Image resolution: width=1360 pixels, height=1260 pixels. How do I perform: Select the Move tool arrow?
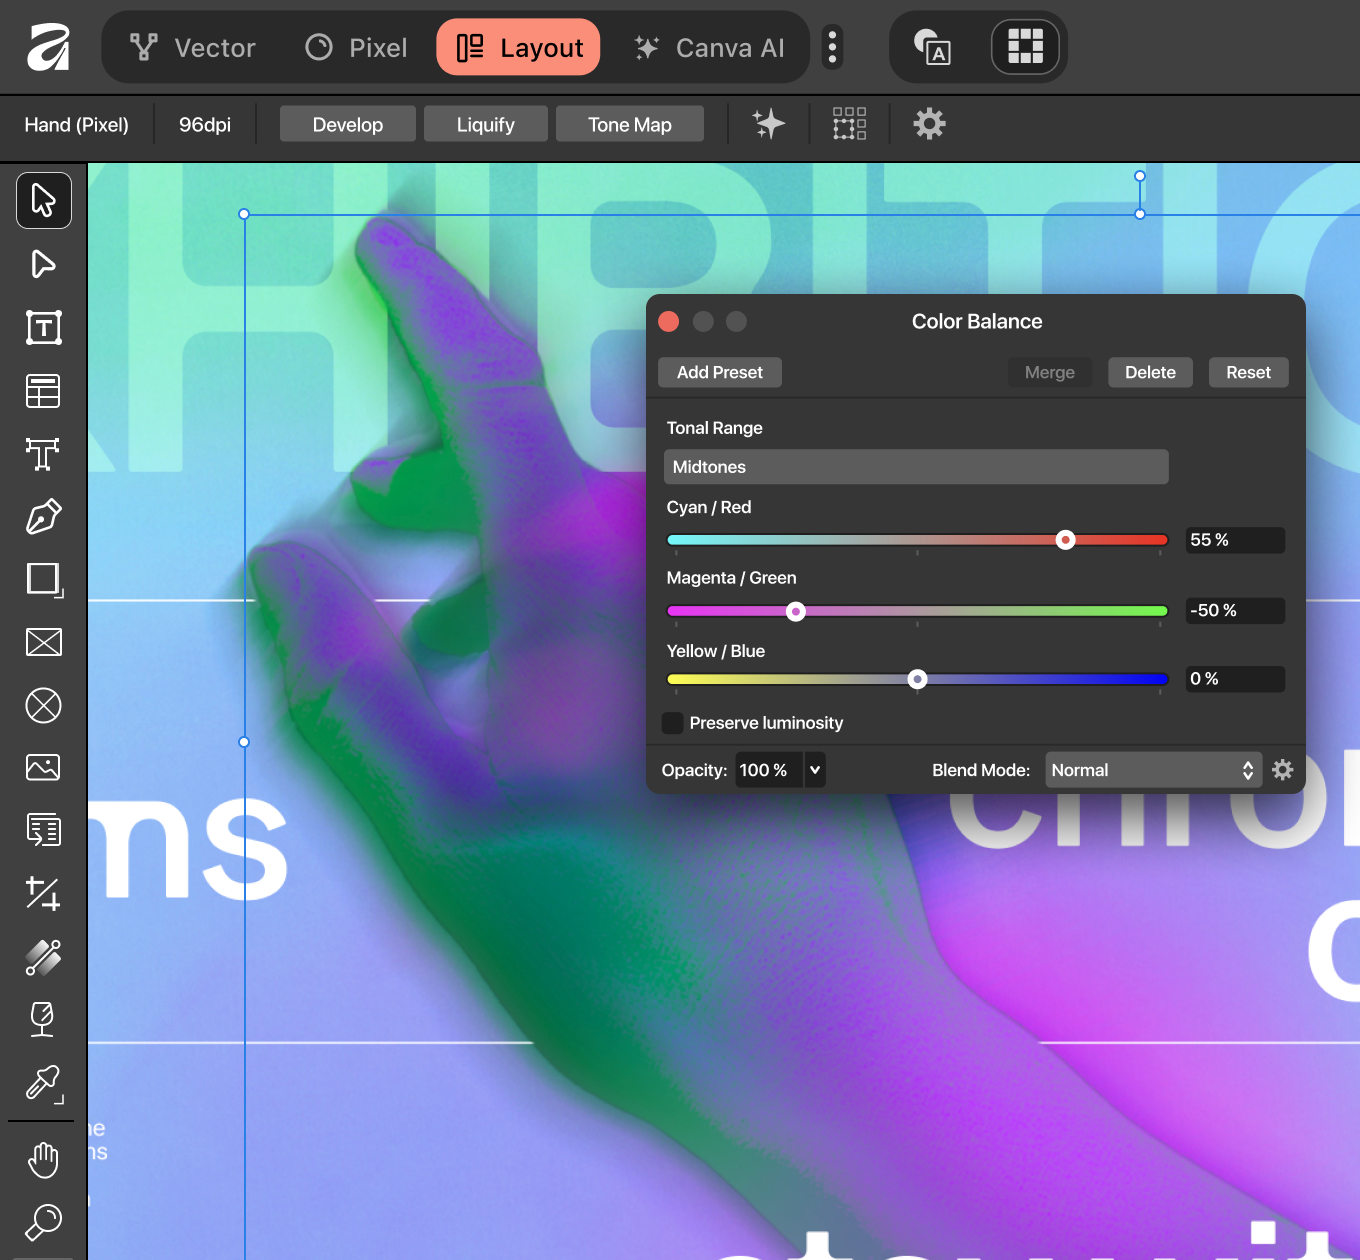coord(44,200)
